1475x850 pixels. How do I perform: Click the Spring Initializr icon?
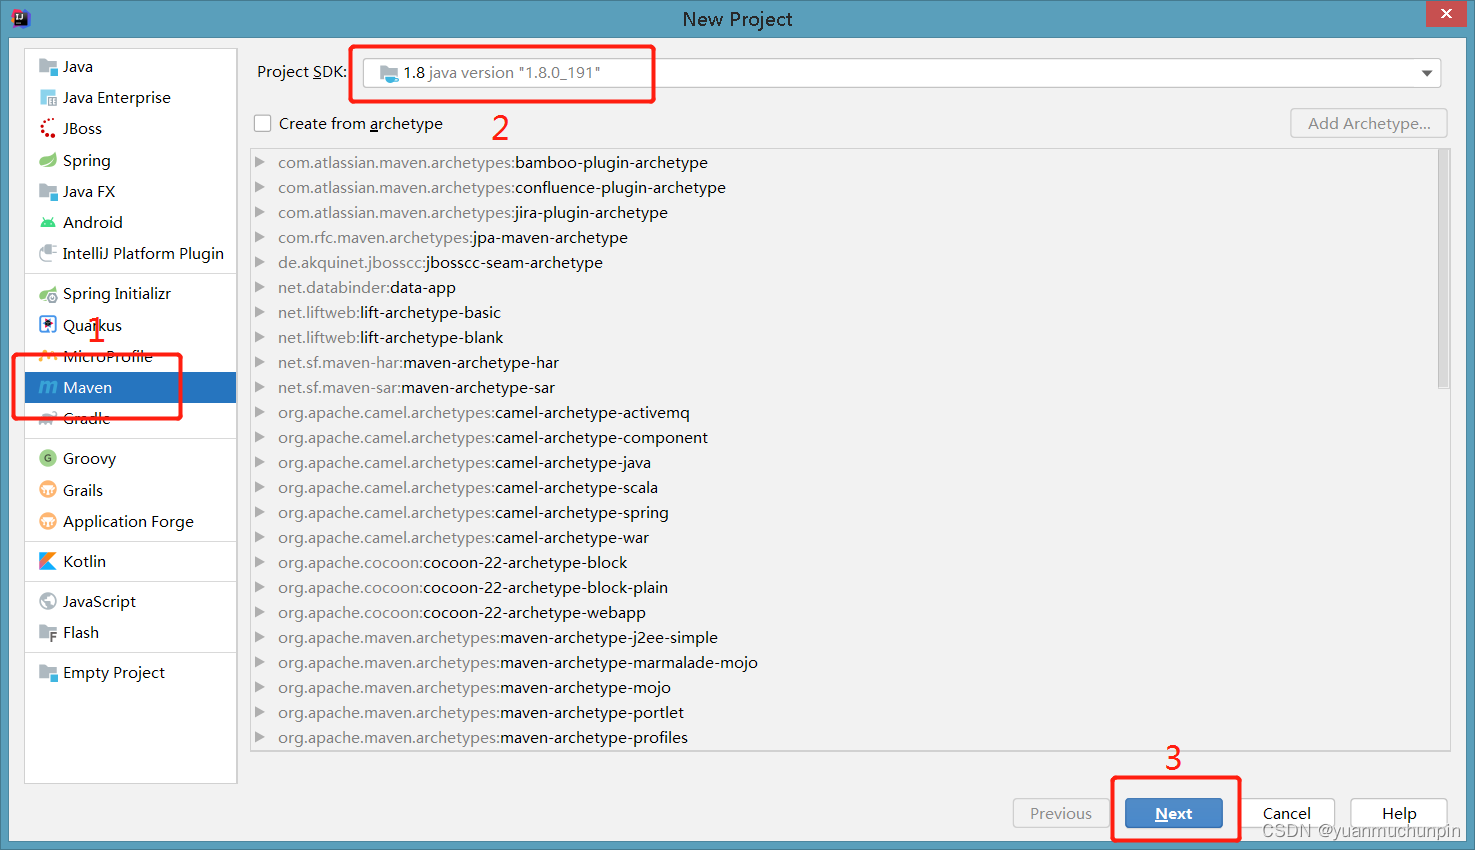coord(48,294)
